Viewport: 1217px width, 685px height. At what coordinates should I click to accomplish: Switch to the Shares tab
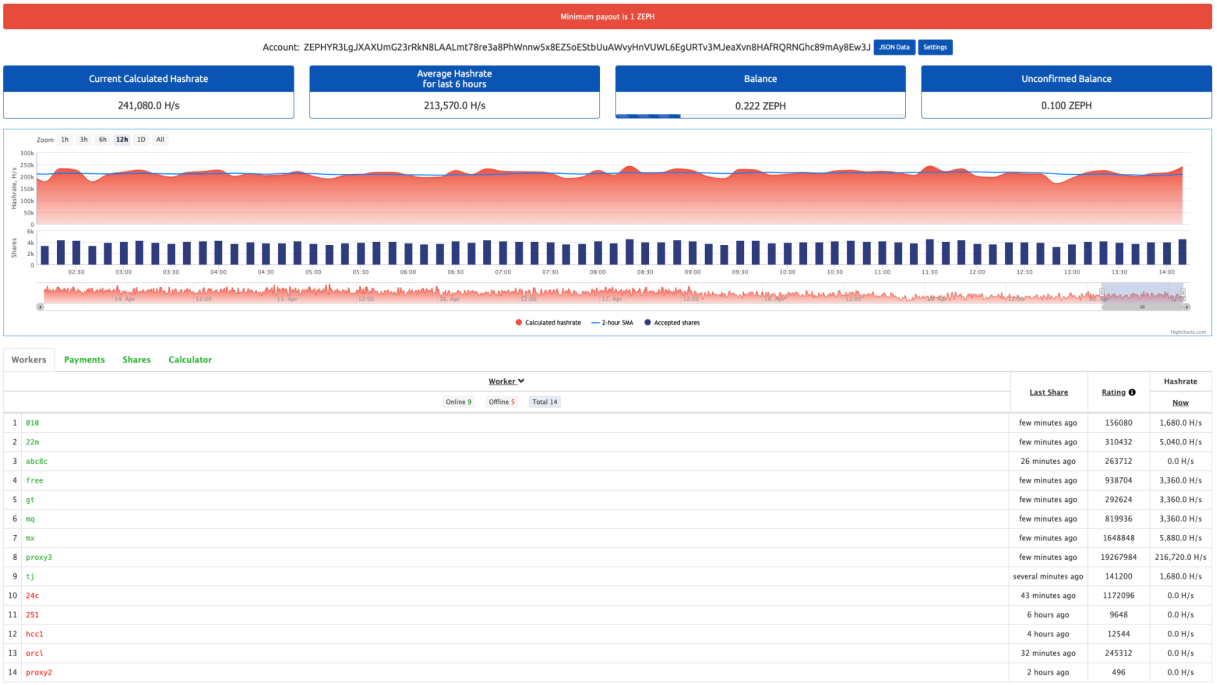click(x=137, y=360)
